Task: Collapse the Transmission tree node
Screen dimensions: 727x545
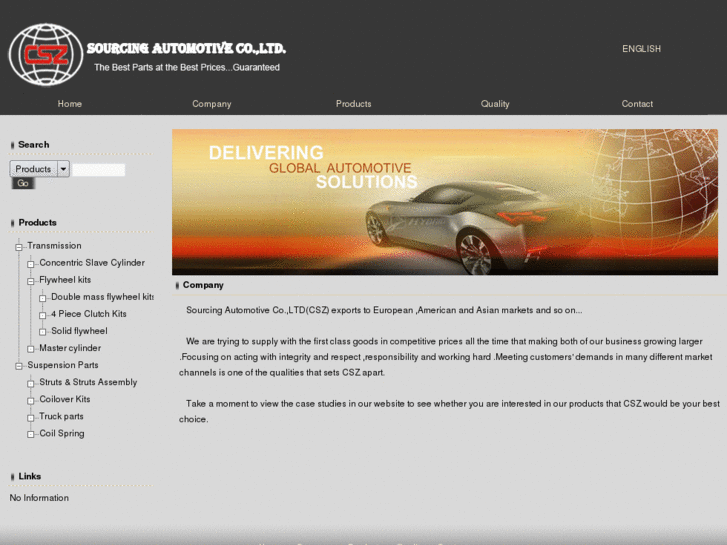Action: (19, 247)
